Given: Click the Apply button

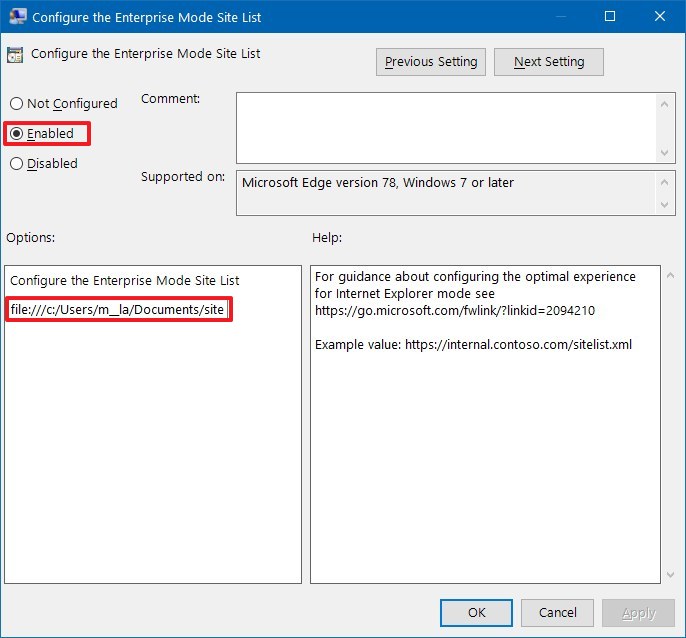Looking at the screenshot, I should point(638,613).
